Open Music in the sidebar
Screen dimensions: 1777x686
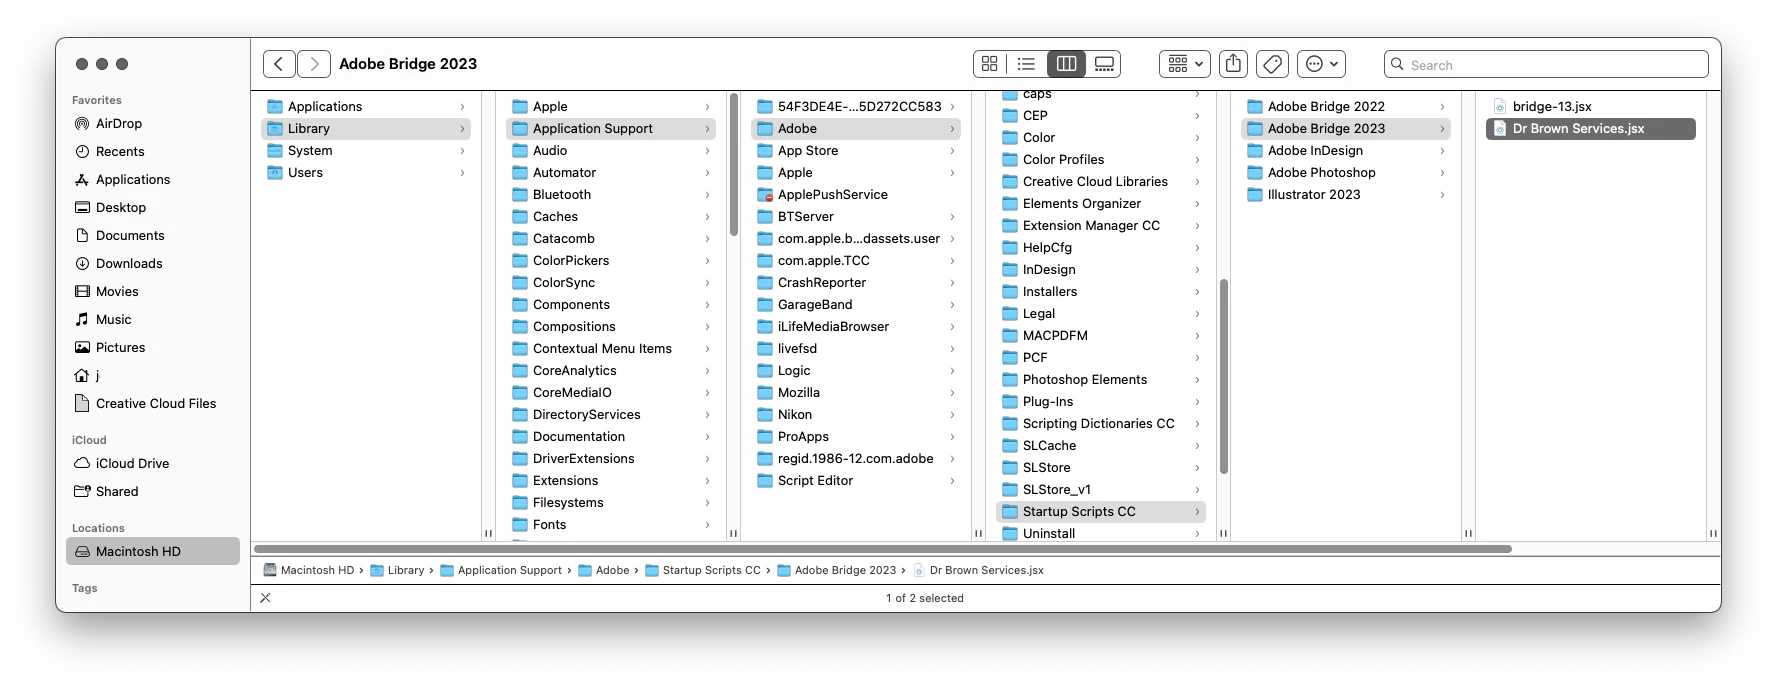point(153,320)
